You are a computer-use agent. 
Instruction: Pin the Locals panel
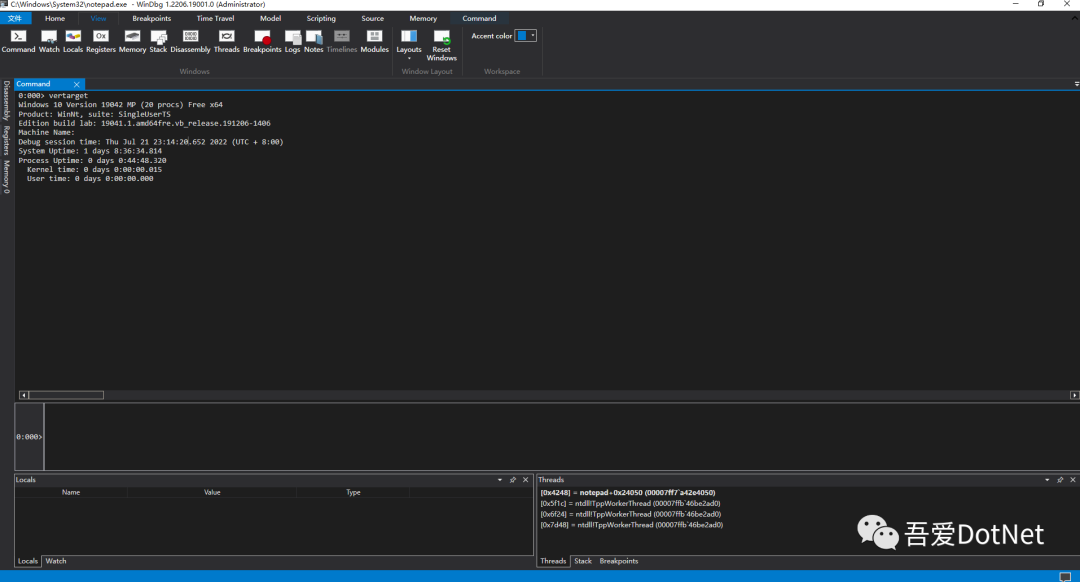(x=512, y=480)
